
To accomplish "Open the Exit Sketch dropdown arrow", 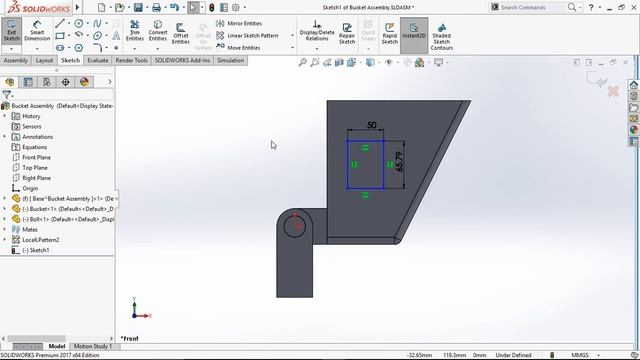I will click(11, 49).
